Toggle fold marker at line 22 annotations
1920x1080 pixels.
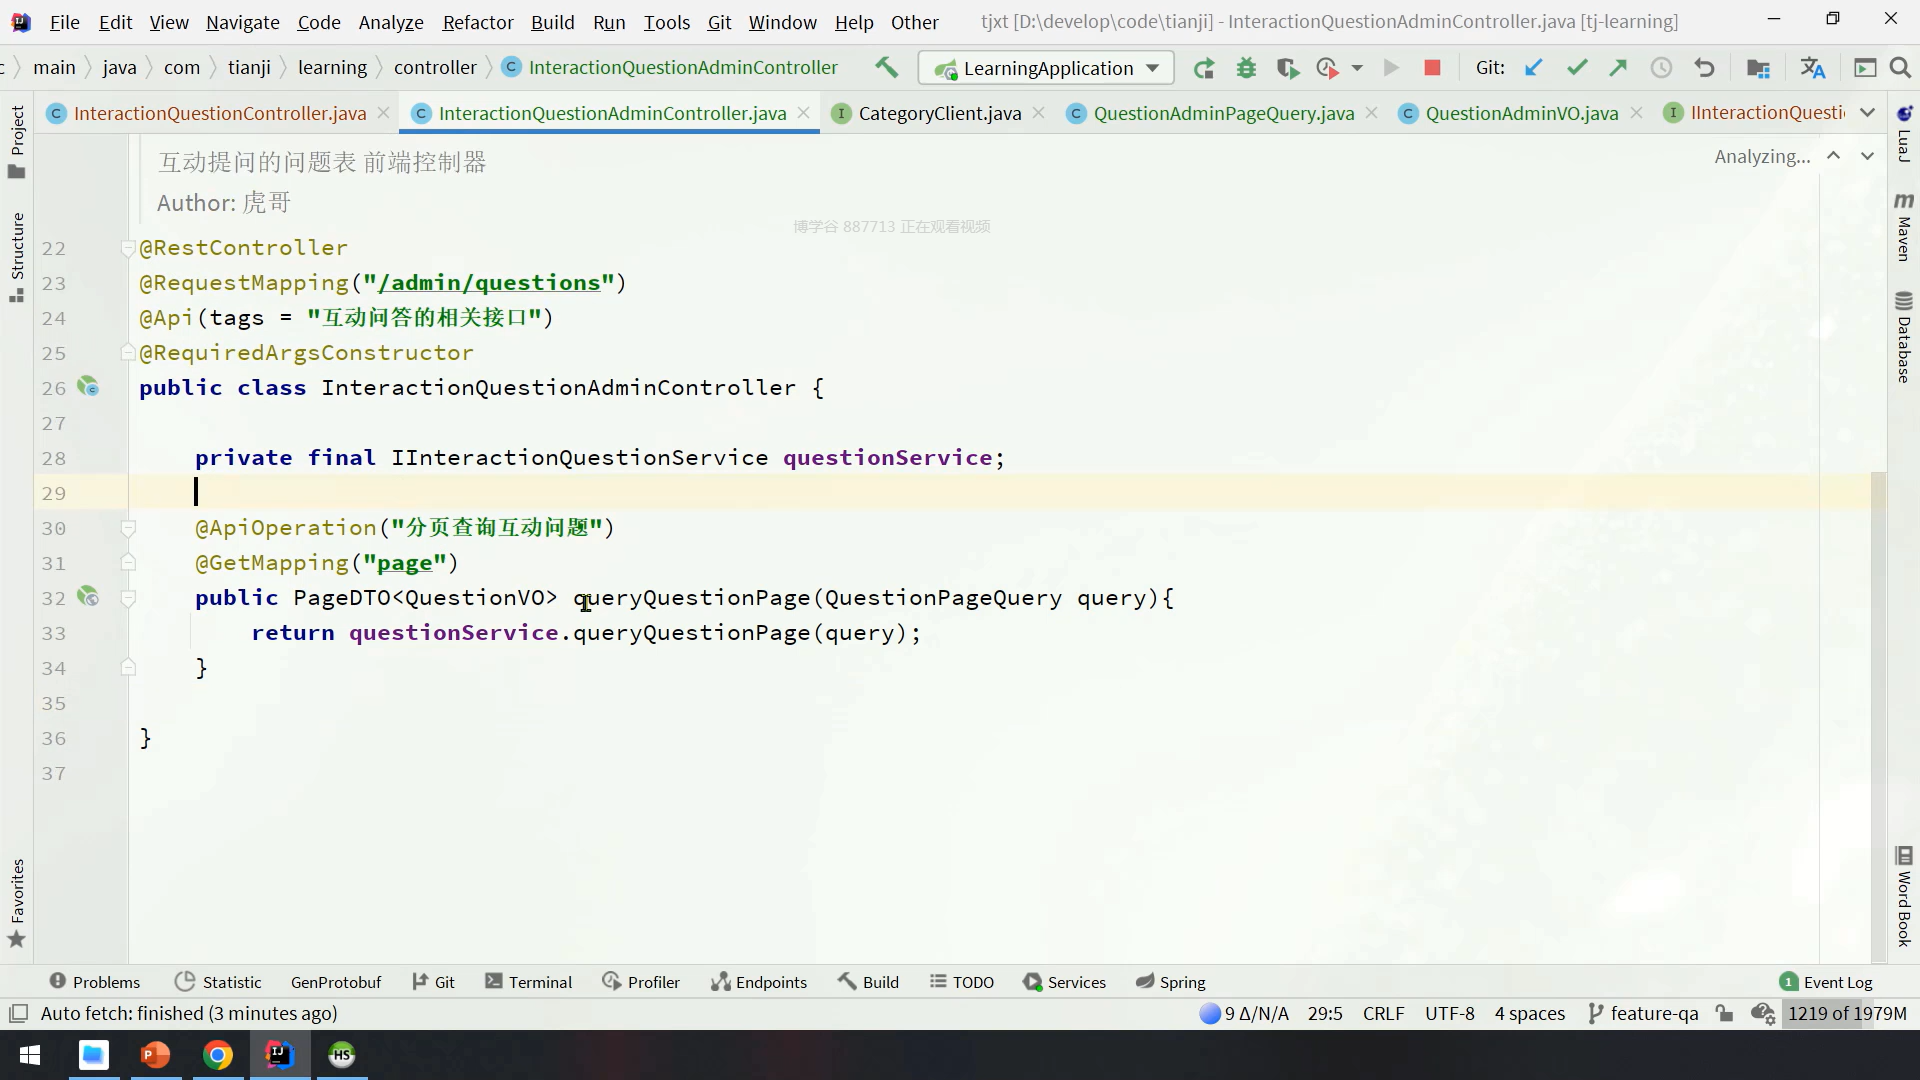click(128, 248)
